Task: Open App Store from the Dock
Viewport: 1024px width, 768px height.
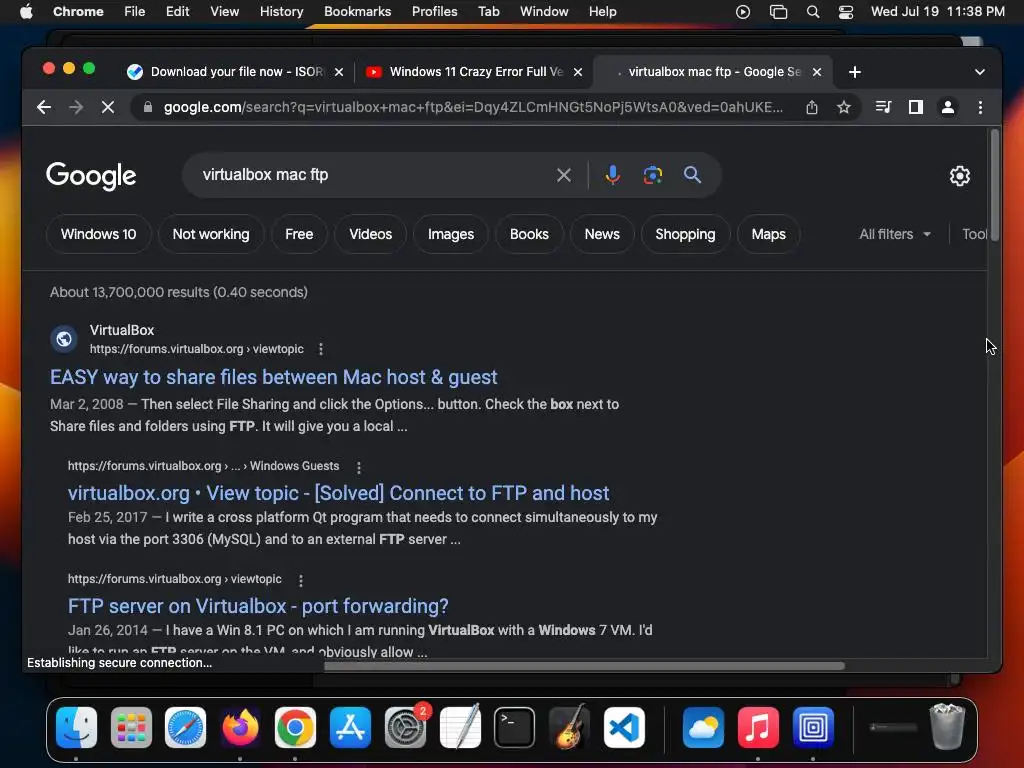Action: tap(350, 728)
